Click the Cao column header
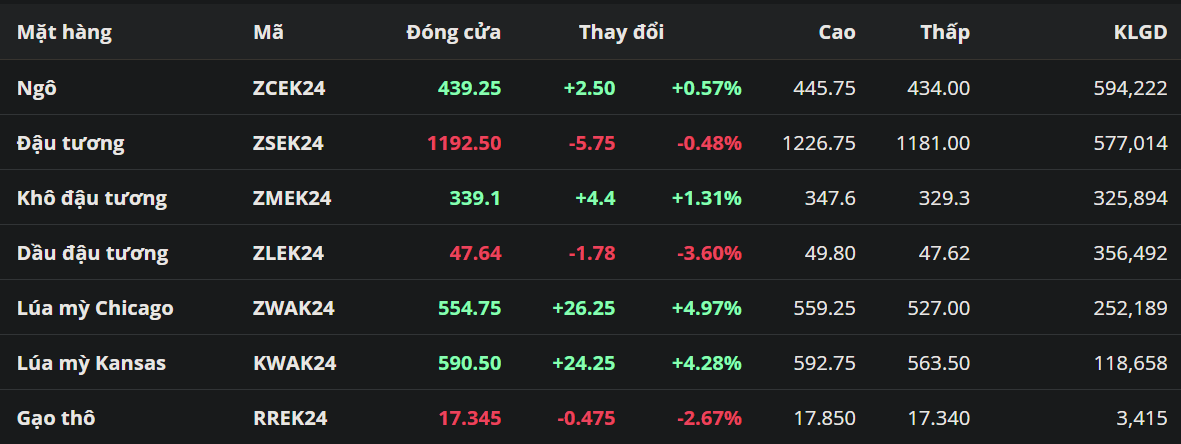Viewport: 1181px width, 444px height. pyautogui.click(x=836, y=32)
